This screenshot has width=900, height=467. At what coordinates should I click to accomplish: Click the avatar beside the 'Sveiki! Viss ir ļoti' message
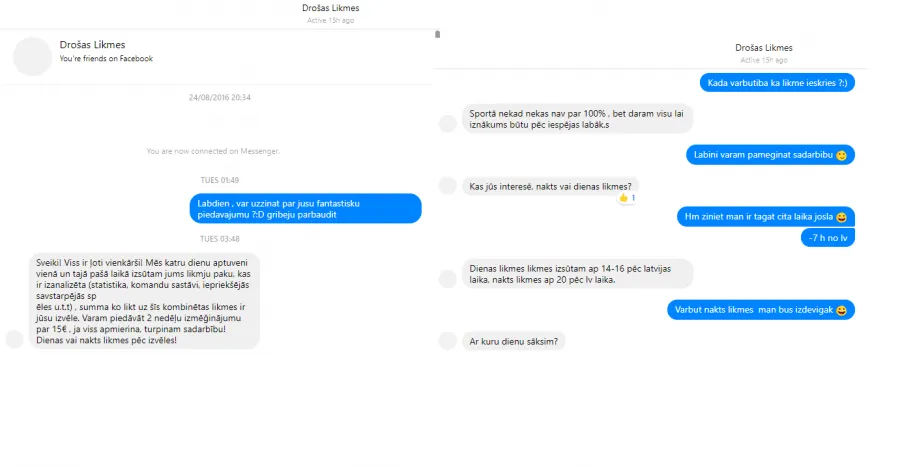click(x=14, y=339)
